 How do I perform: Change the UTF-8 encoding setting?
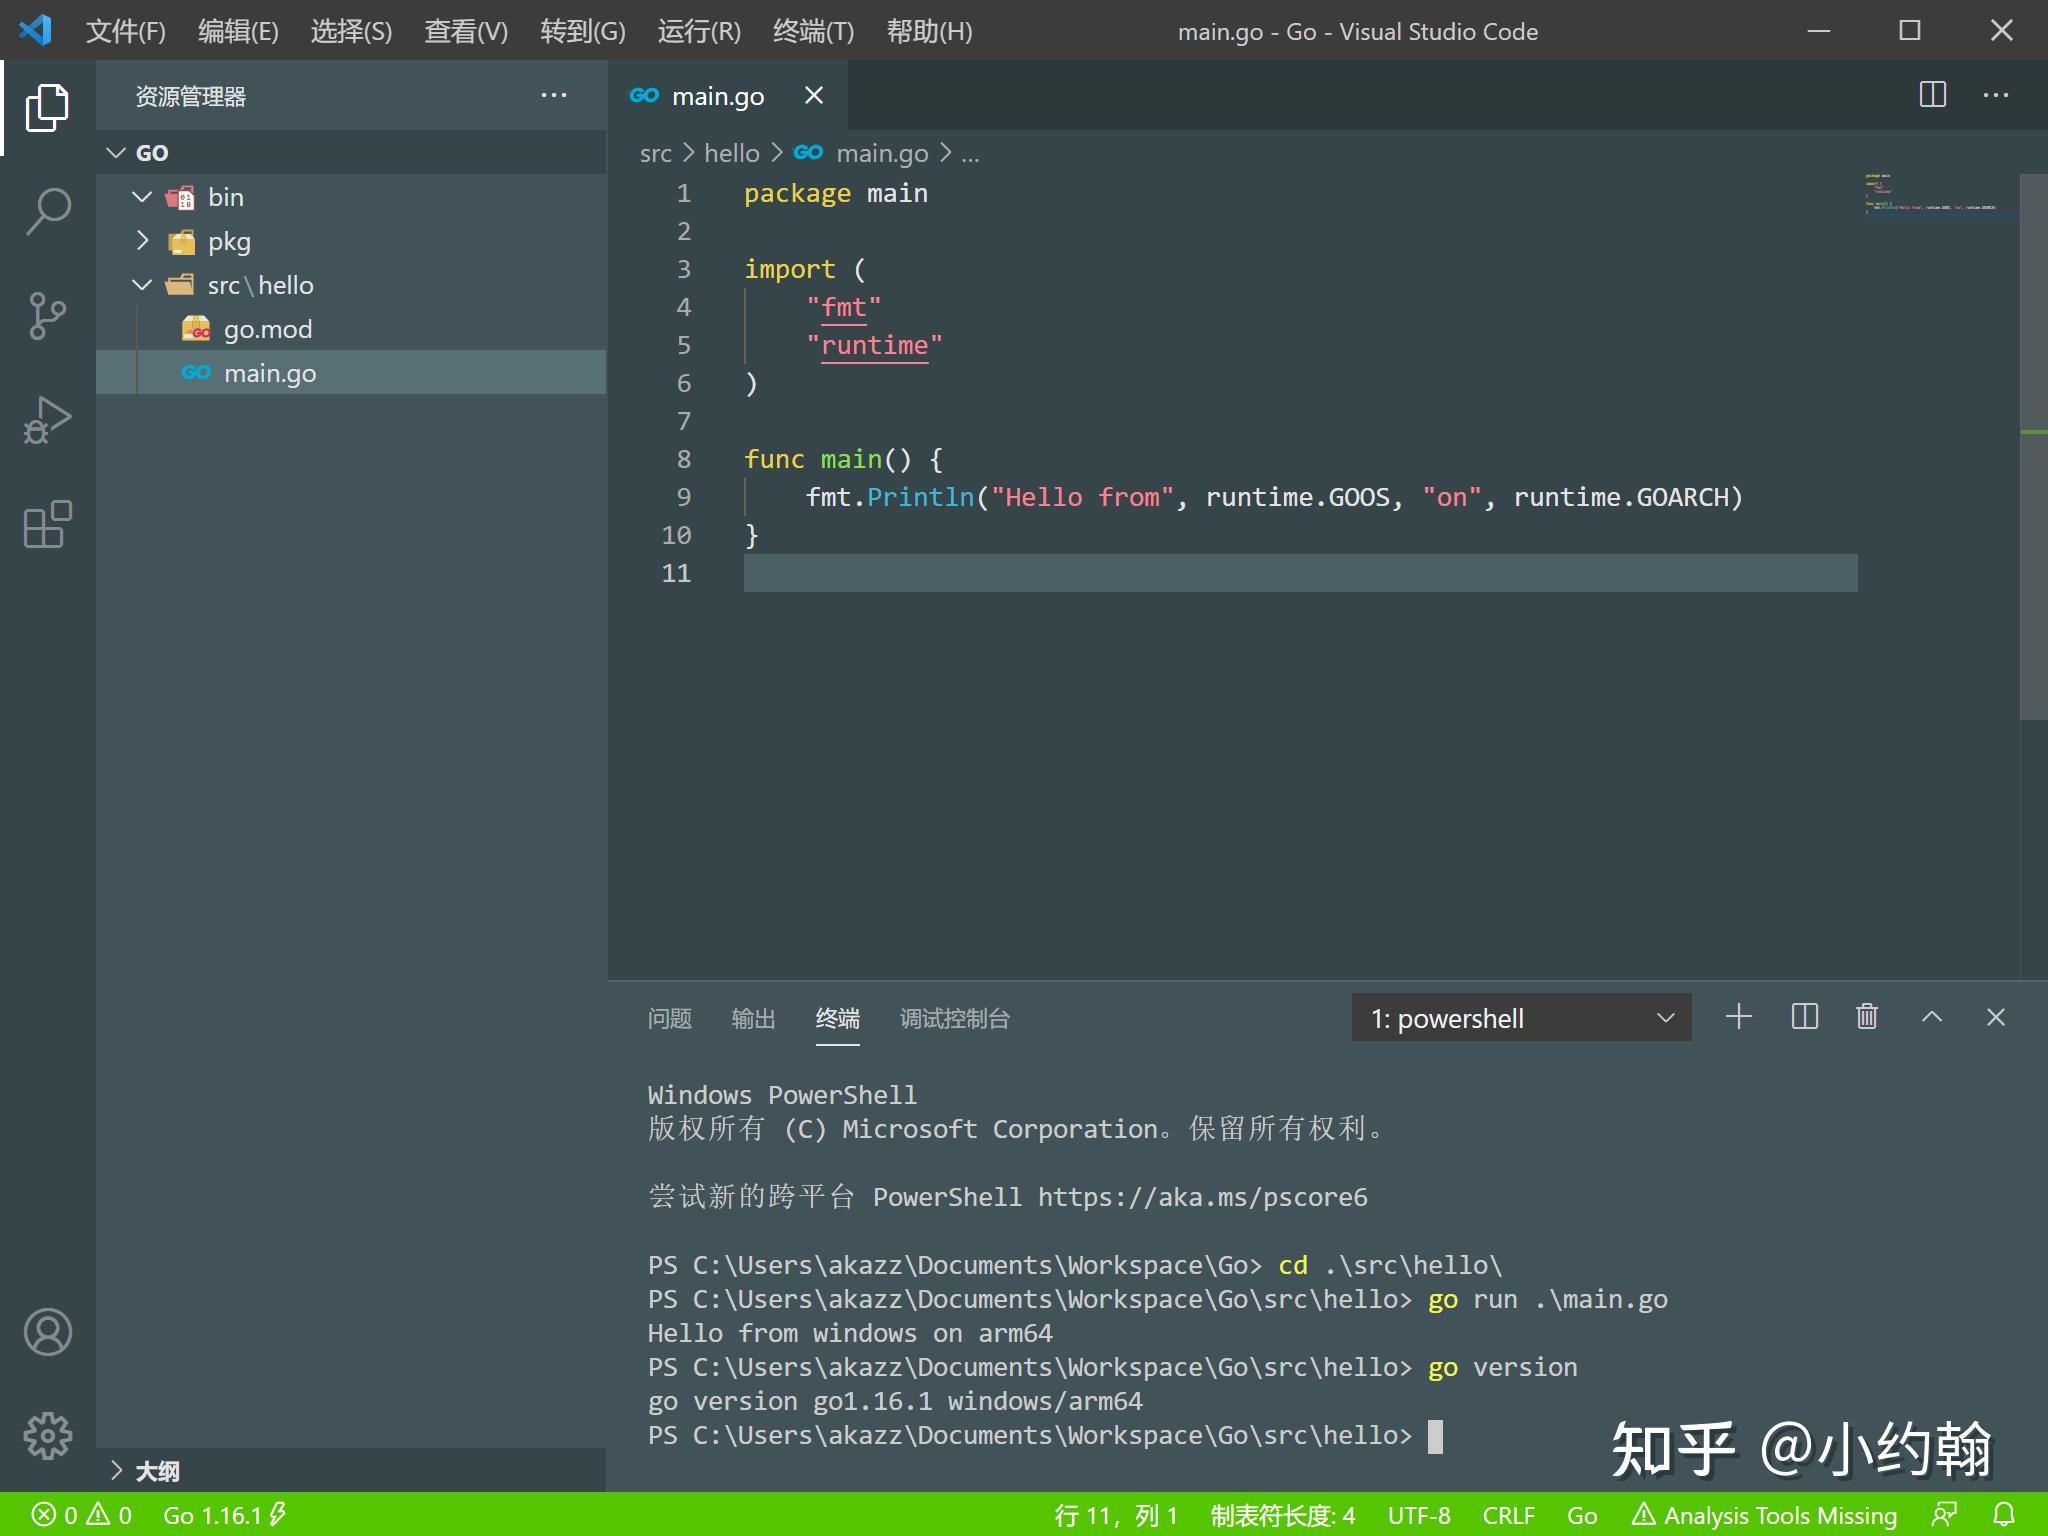click(1419, 1515)
